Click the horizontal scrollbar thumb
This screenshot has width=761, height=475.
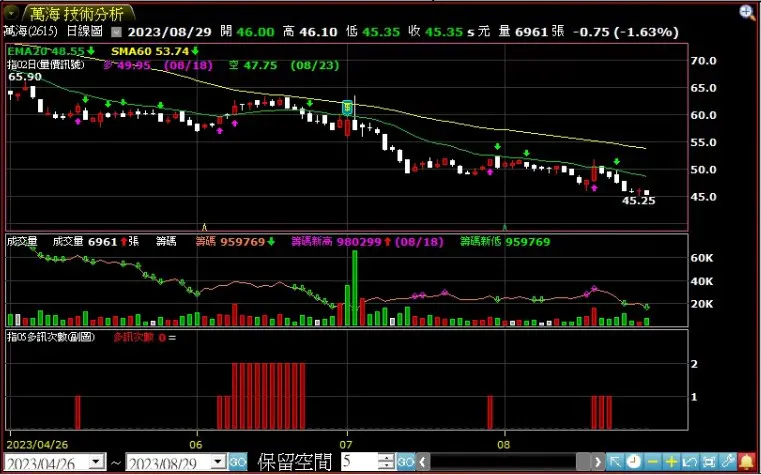click(x=584, y=461)
